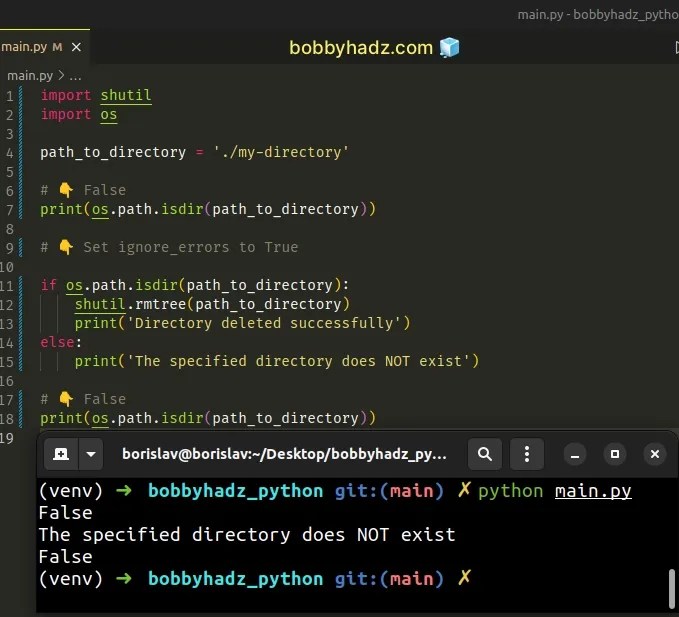This screenshot has width=679, height=617.
Task: Maximize the terminal window
Action: coord(614,454)
